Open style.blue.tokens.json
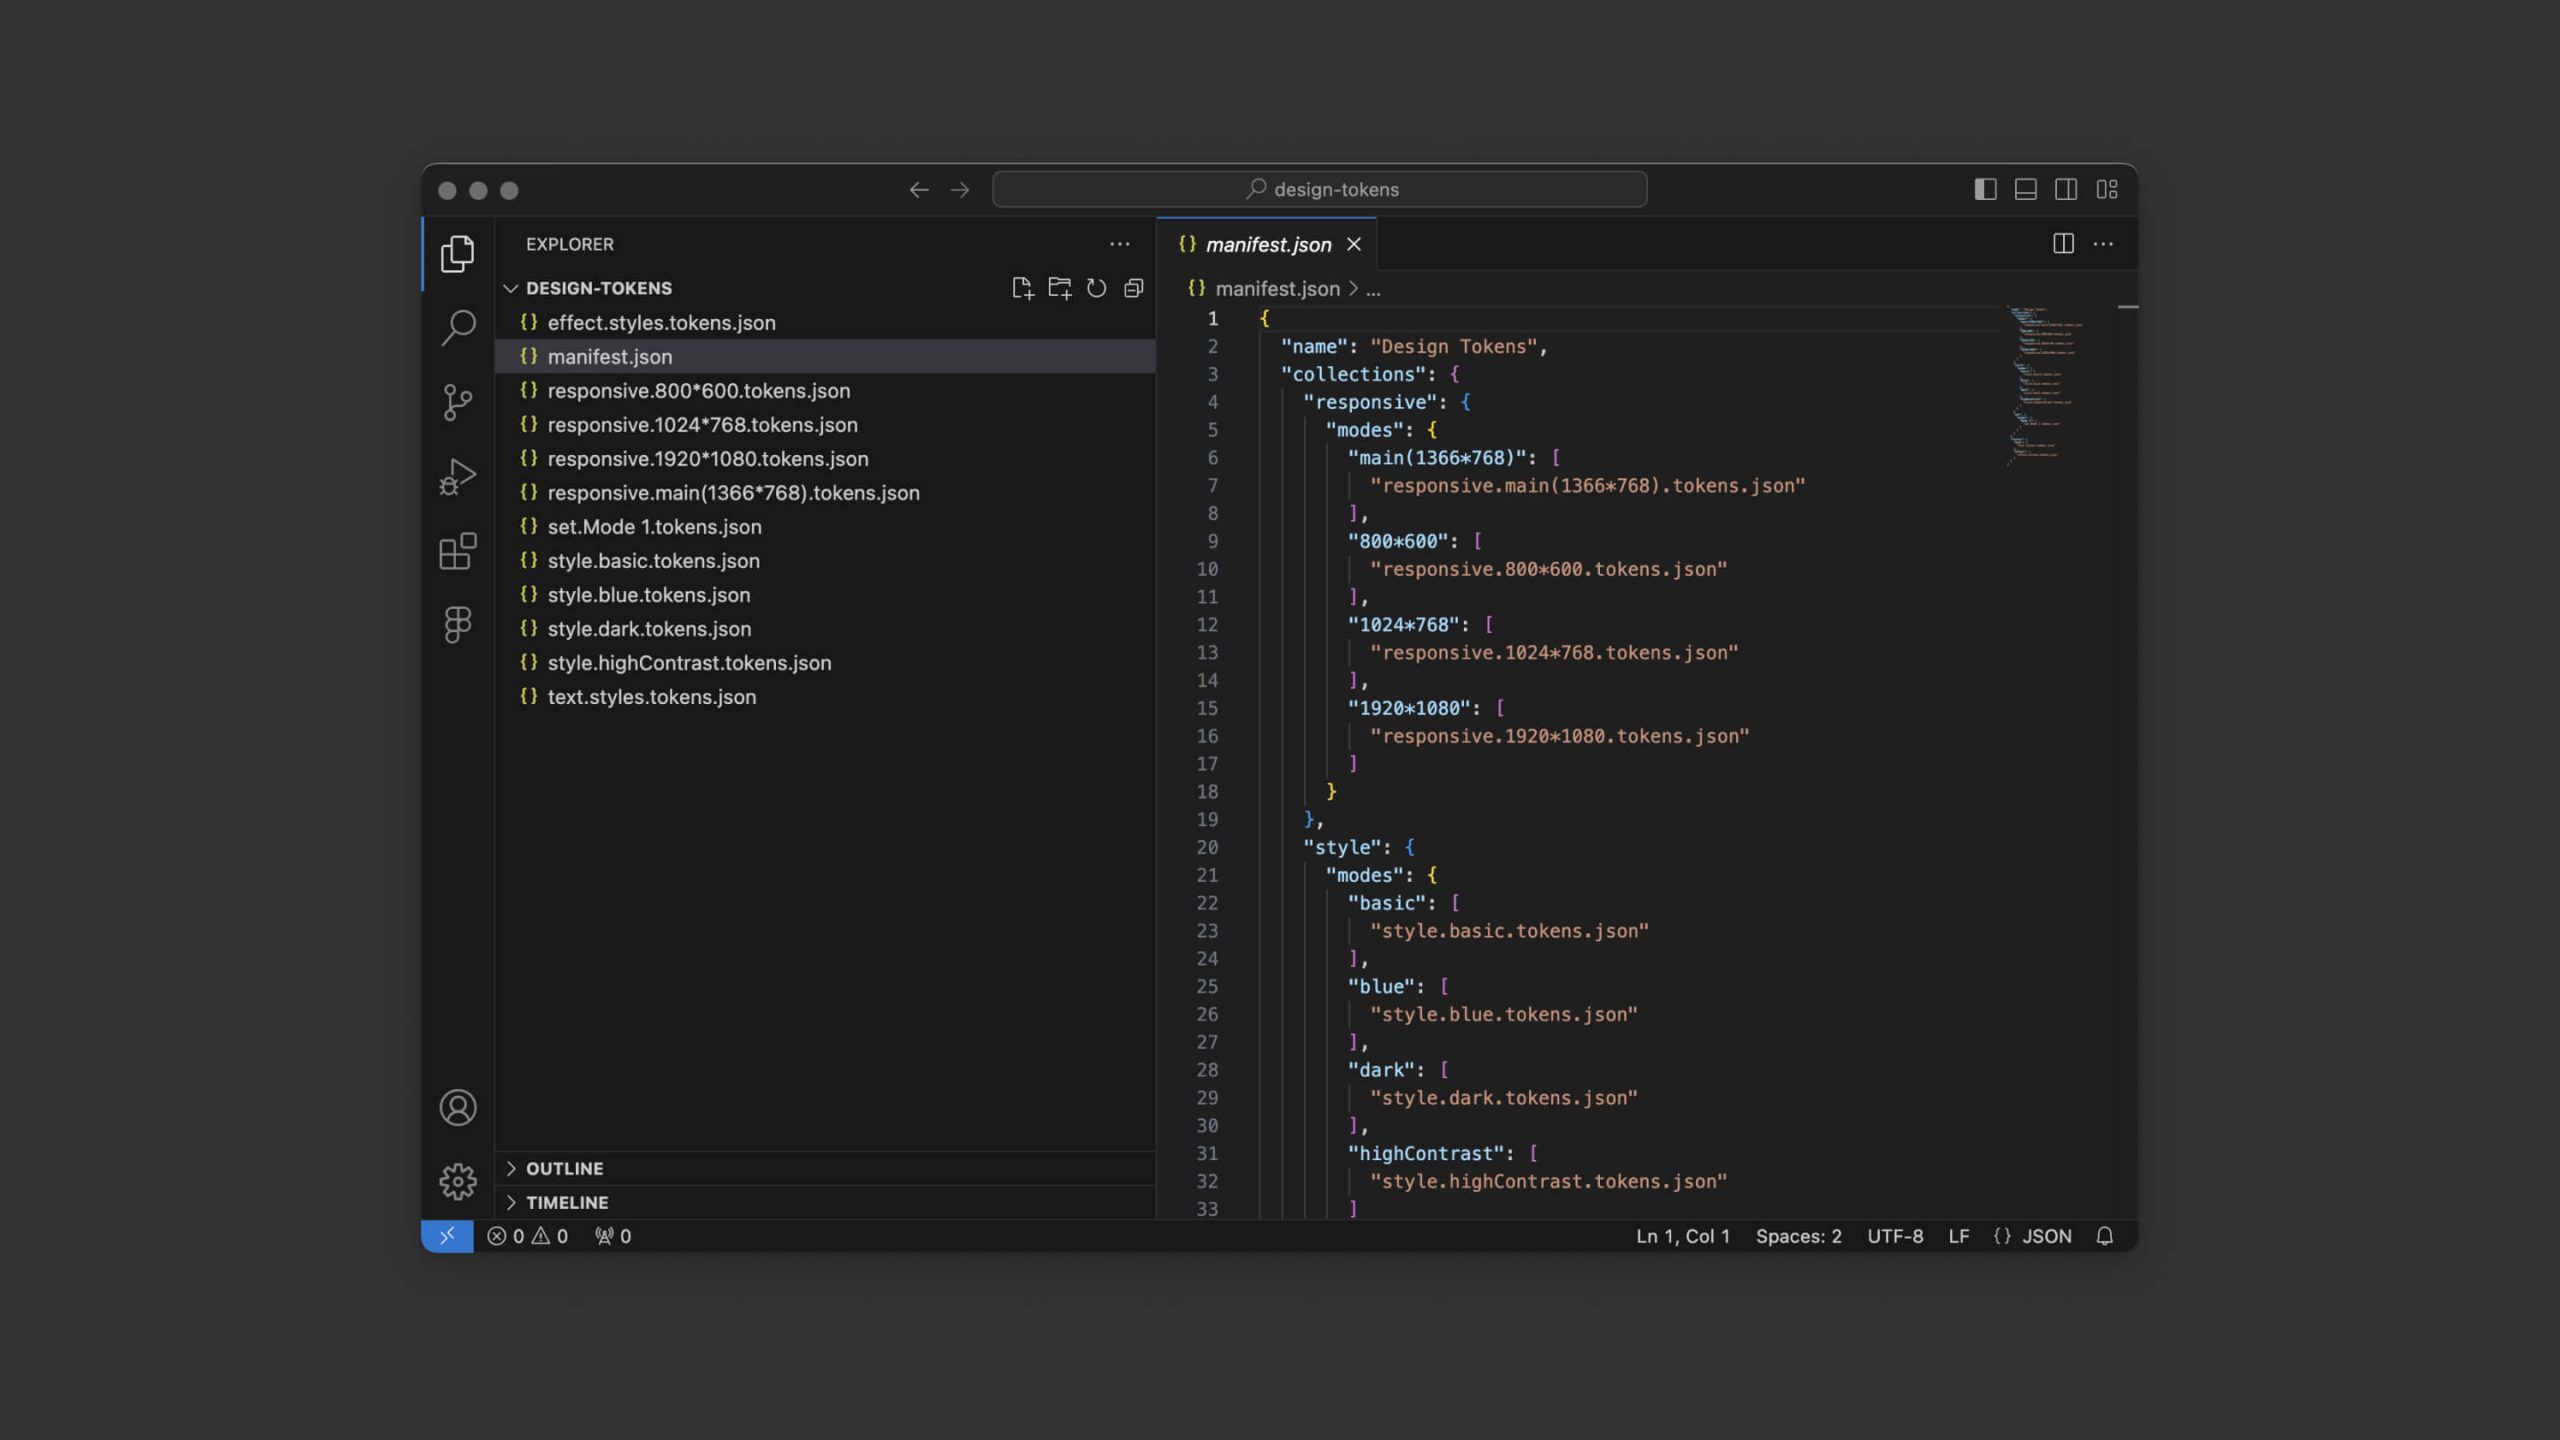The width and height of the screenshot is (2560, 1440). [826, 594]
